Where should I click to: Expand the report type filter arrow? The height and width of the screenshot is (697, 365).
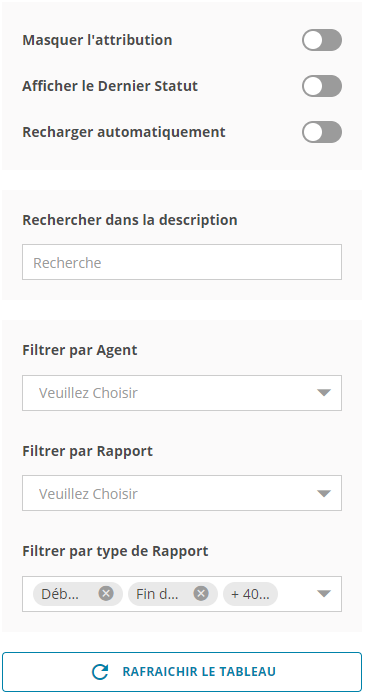point(324,594)
